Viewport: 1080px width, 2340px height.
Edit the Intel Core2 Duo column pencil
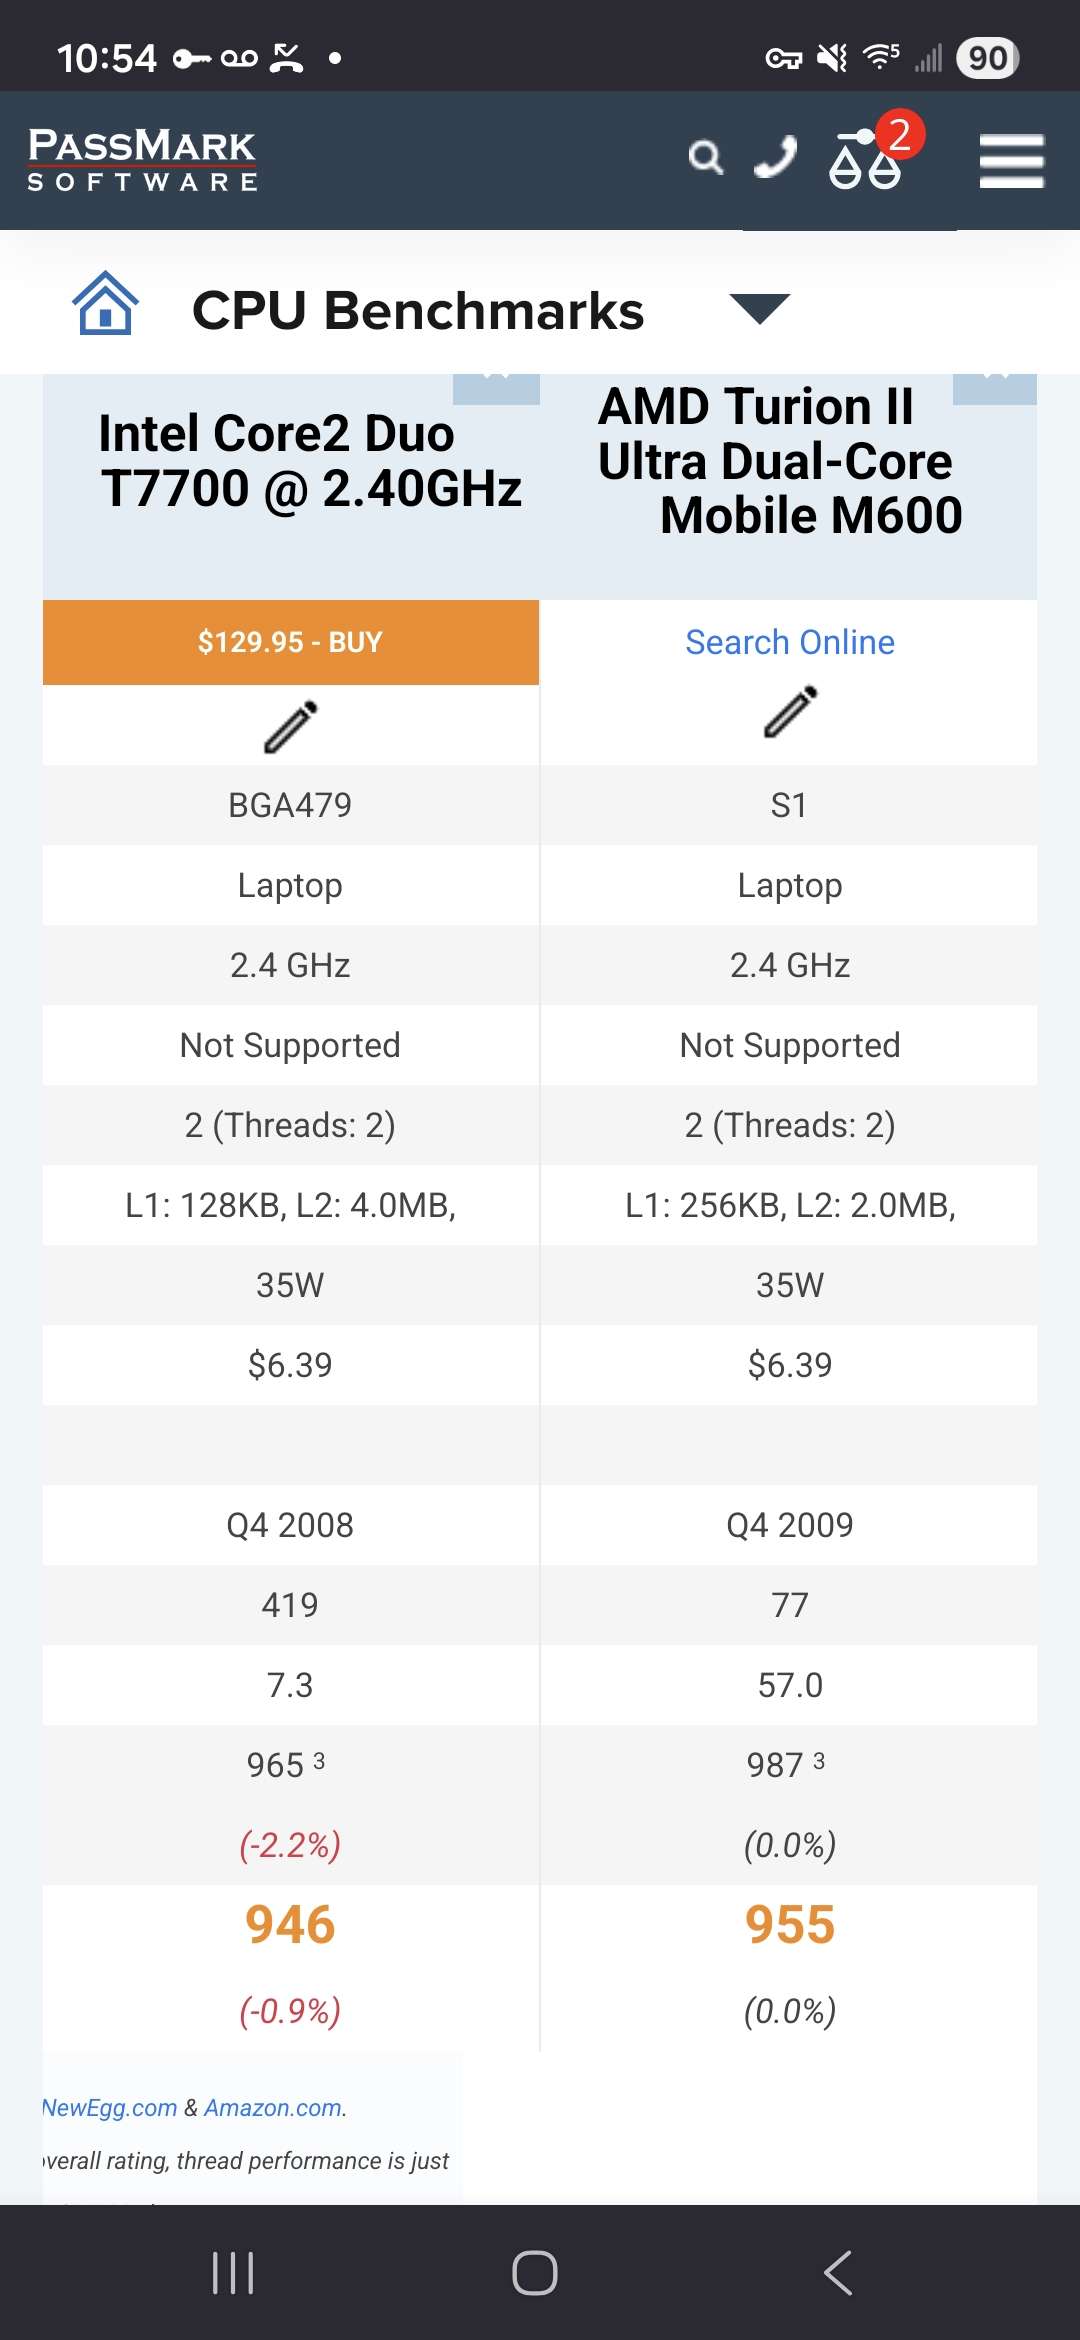pos(290,727)
